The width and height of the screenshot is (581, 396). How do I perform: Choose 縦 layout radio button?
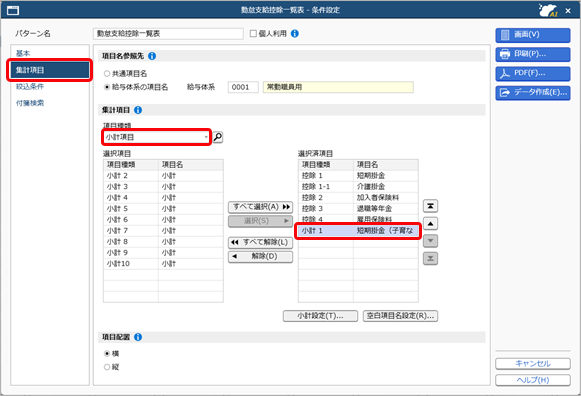[107, 367]
